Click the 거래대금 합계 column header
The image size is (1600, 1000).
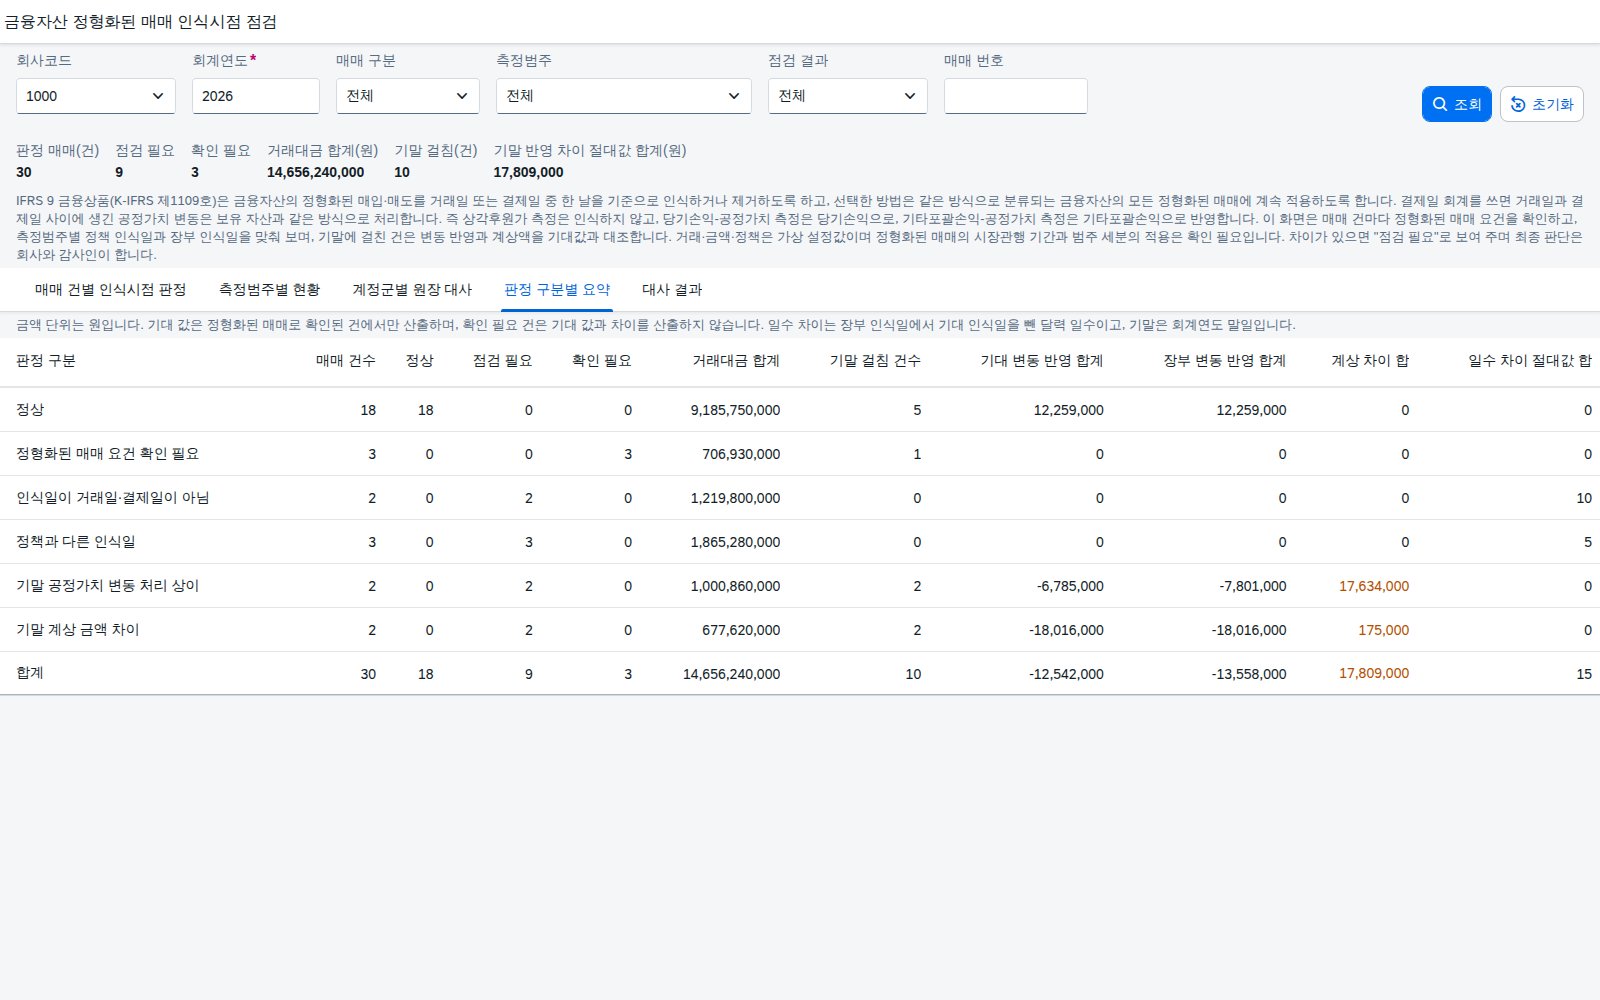pos(736,361)
